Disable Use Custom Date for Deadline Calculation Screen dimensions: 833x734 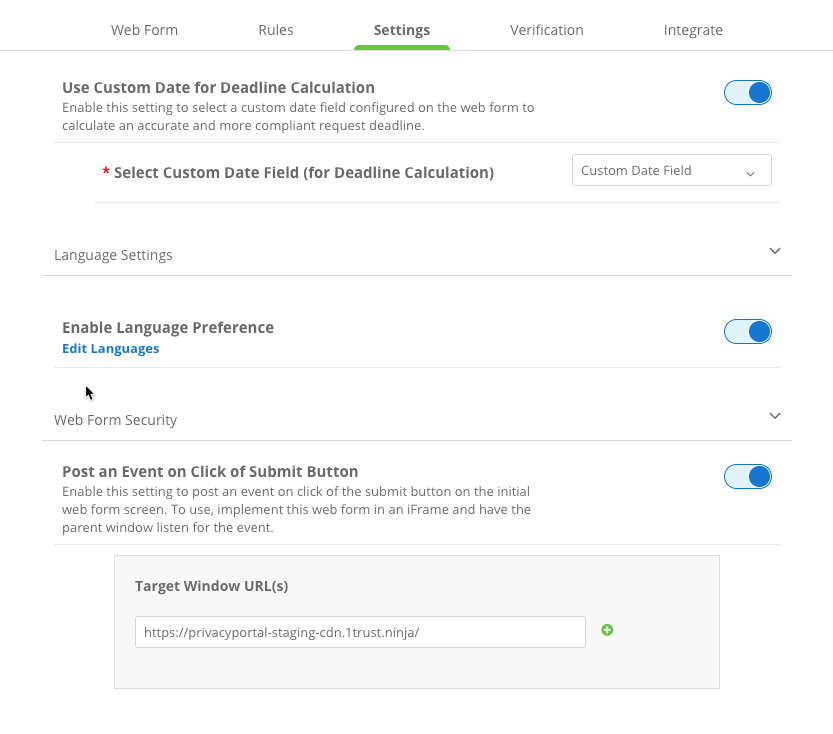pos(748,93)
